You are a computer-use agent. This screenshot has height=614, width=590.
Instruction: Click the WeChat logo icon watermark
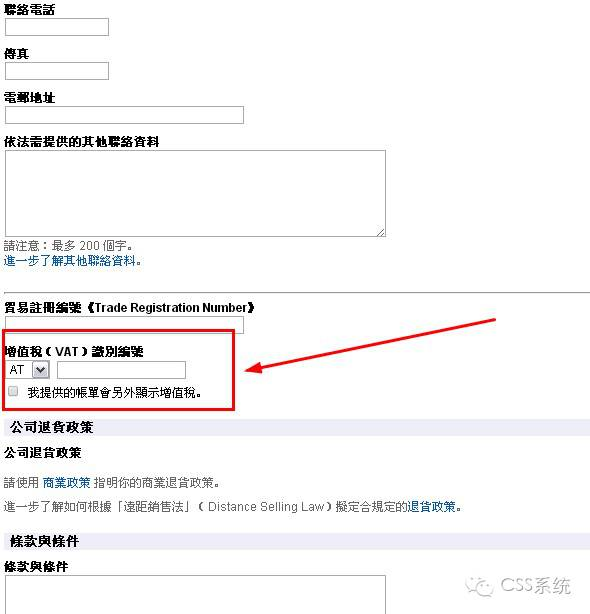point(479,586)
